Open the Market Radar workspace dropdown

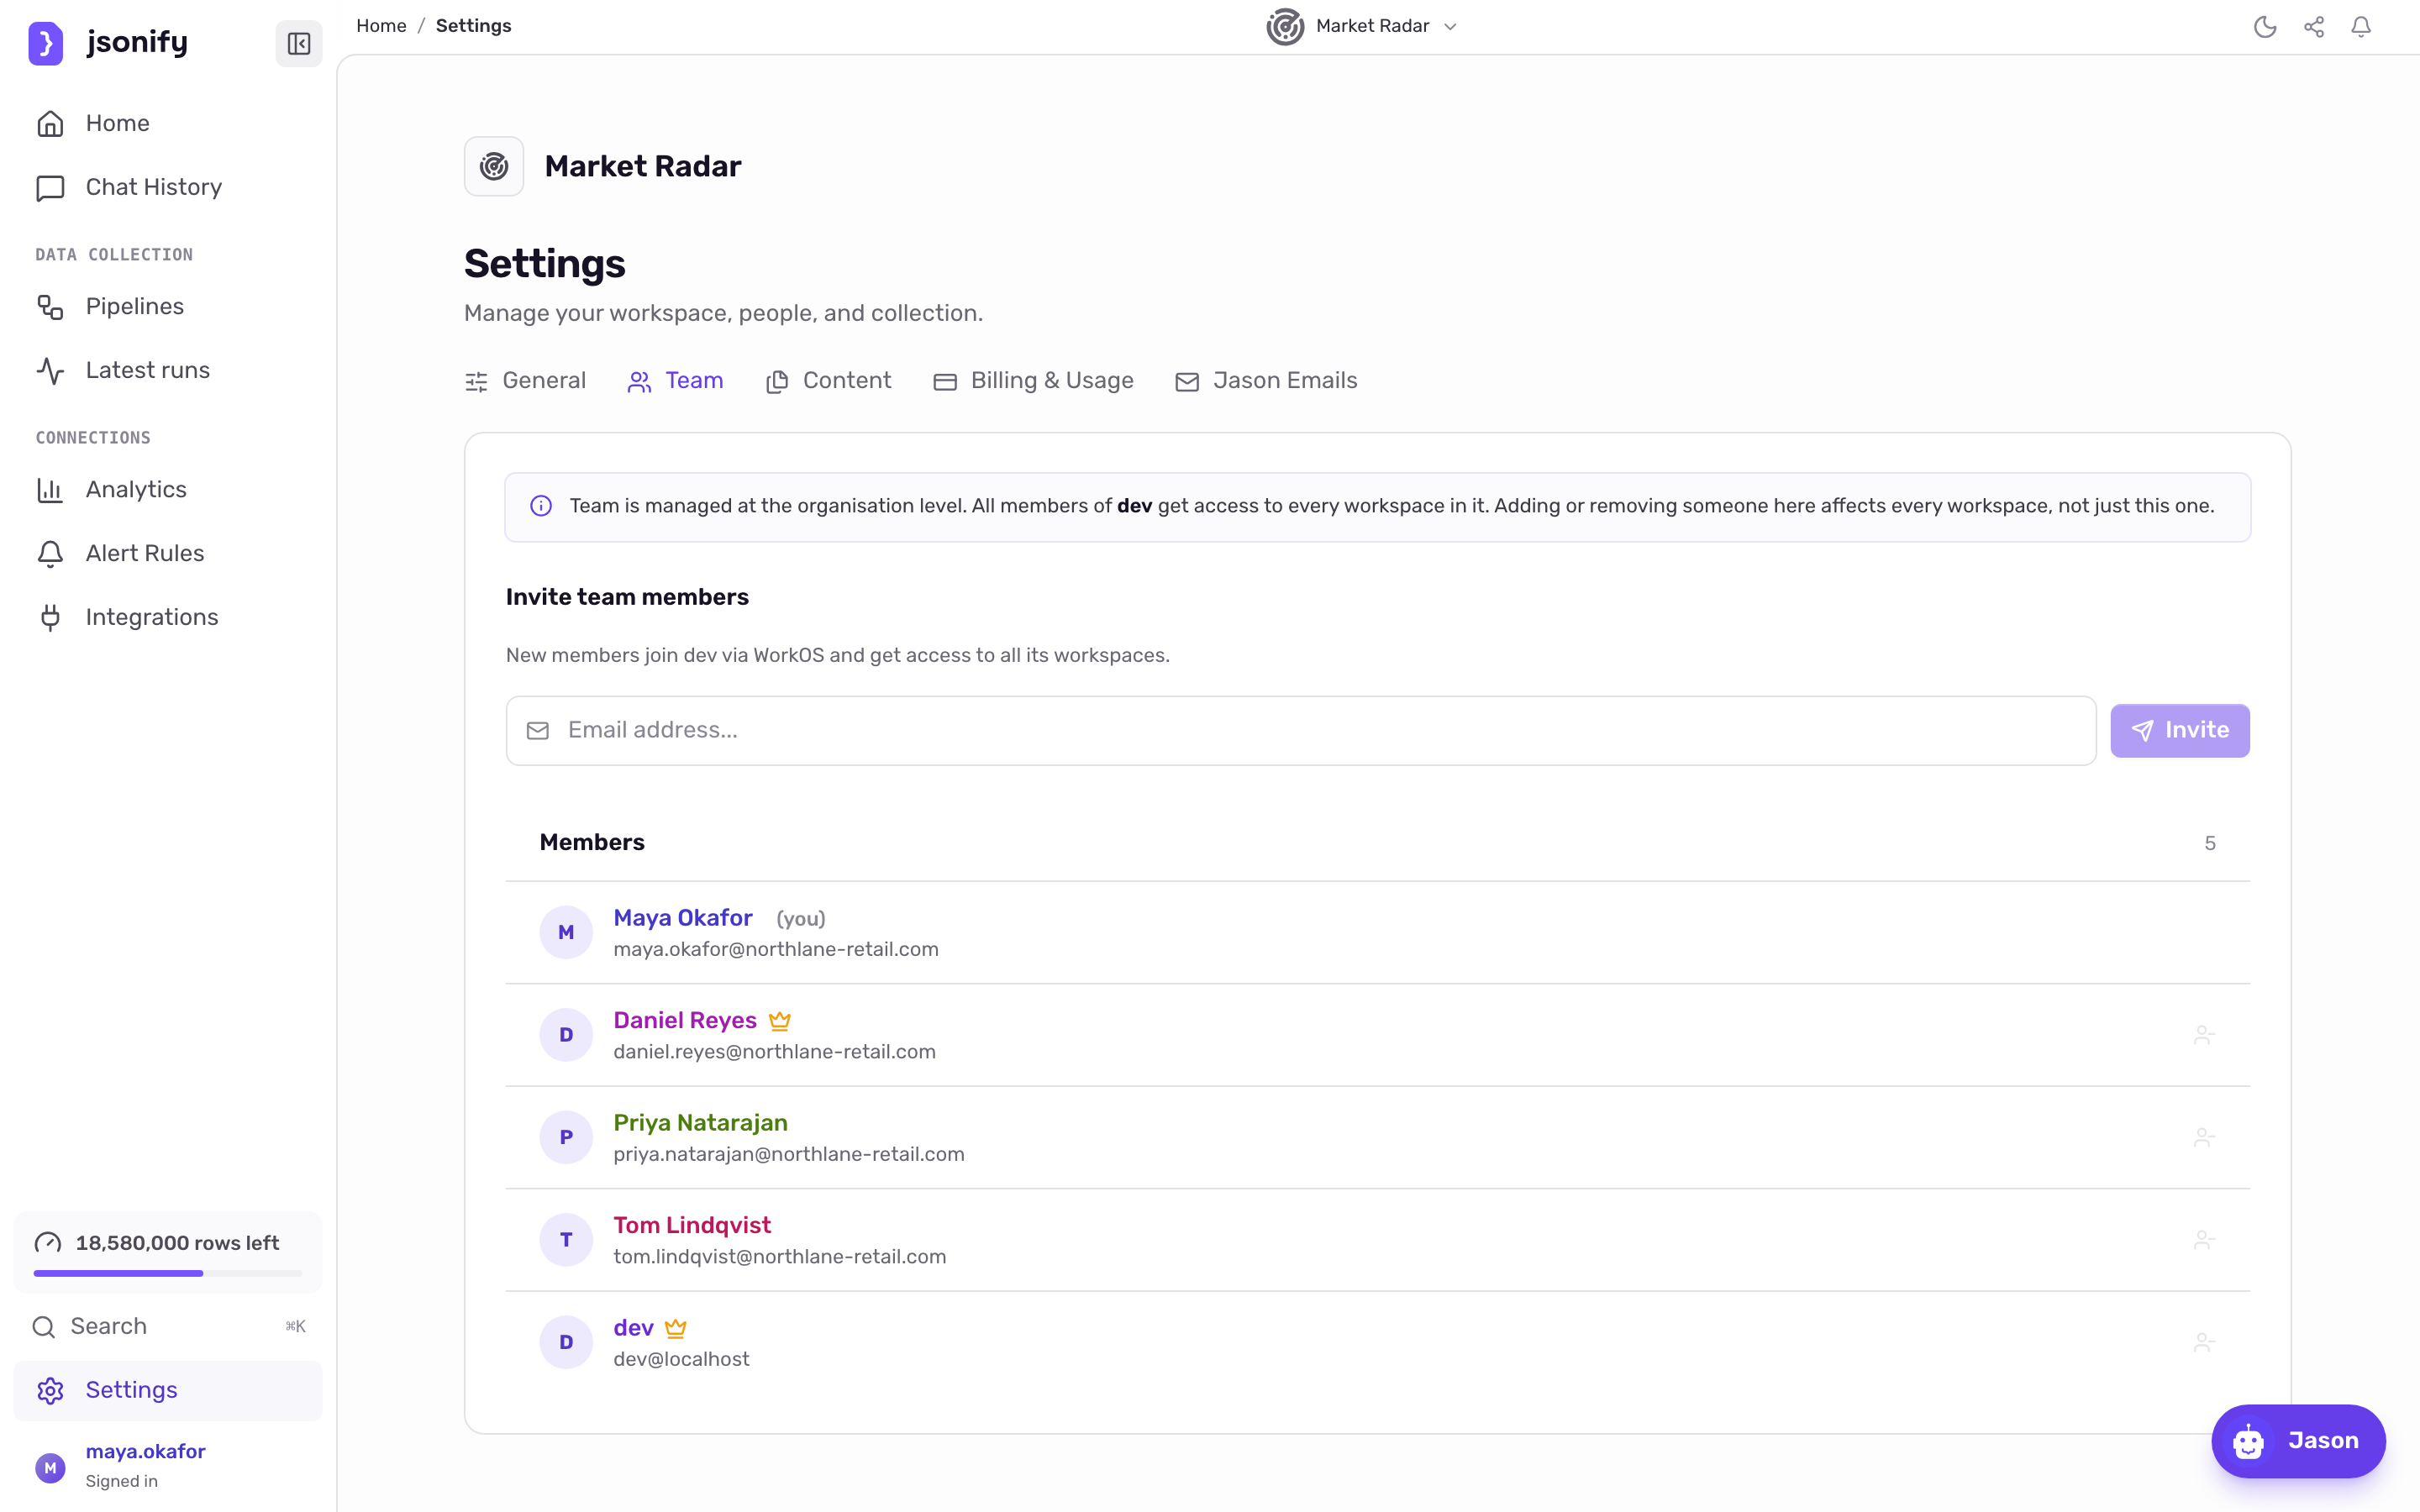(1362, 27)
